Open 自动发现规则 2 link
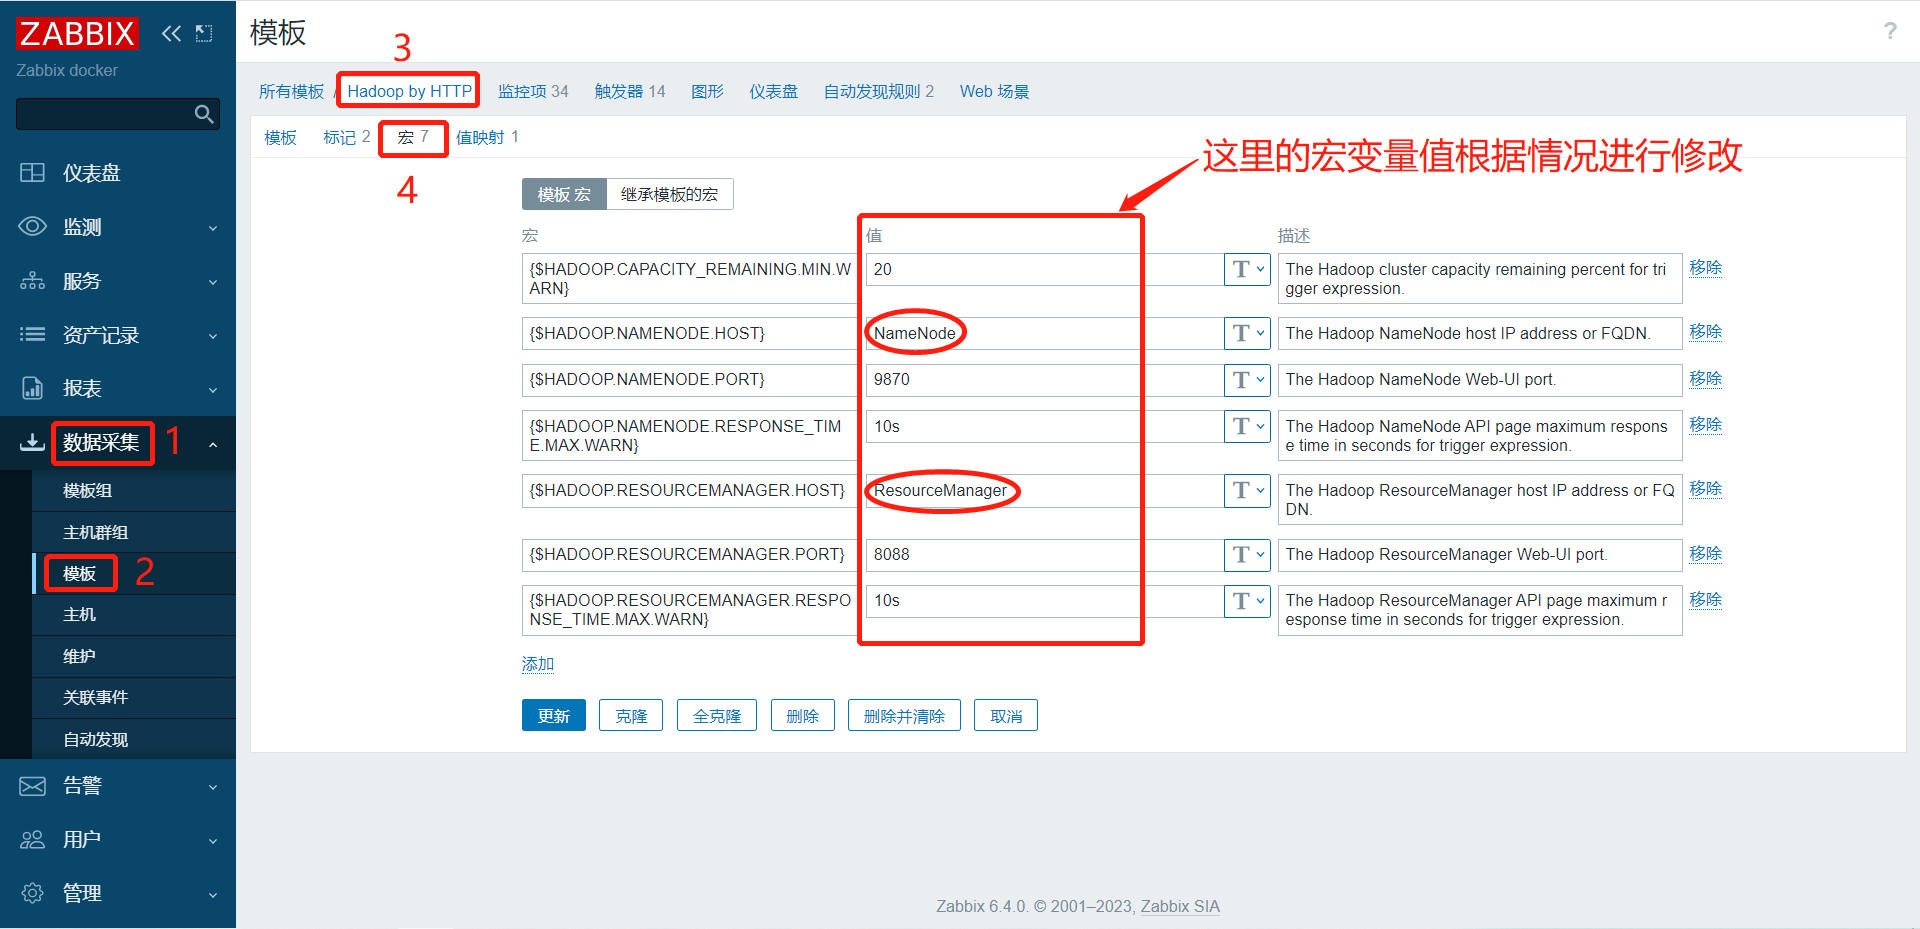Image resolution: width=1920 pixels, height=929 pixels. pyautogui.click(x=879, y=92)
